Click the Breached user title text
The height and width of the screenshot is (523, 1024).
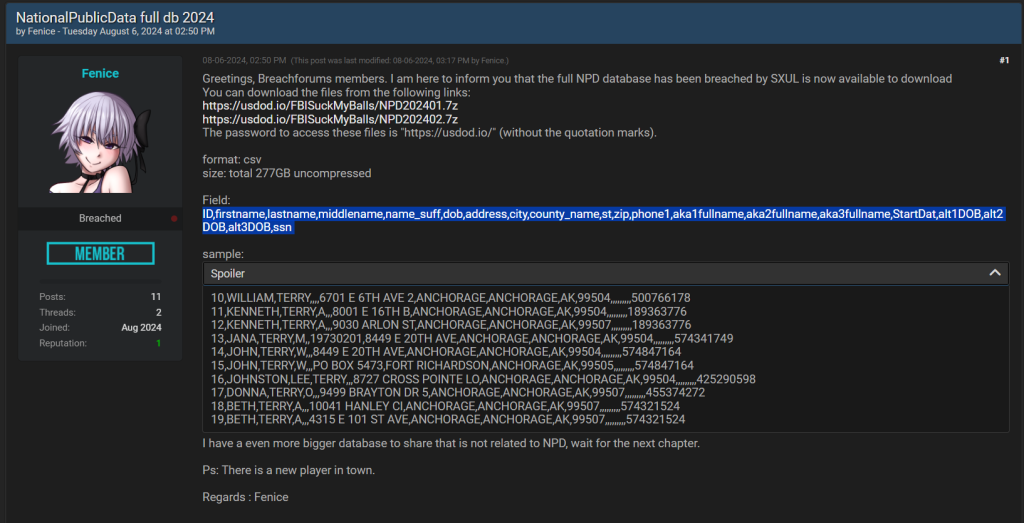click(100, 218)
